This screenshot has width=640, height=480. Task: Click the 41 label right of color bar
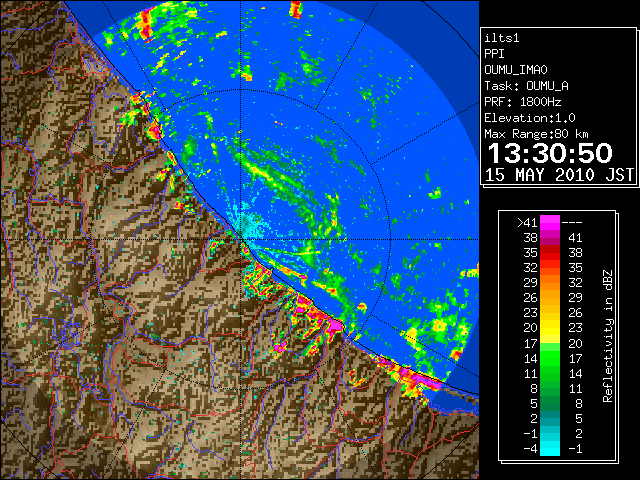point(575,238)
